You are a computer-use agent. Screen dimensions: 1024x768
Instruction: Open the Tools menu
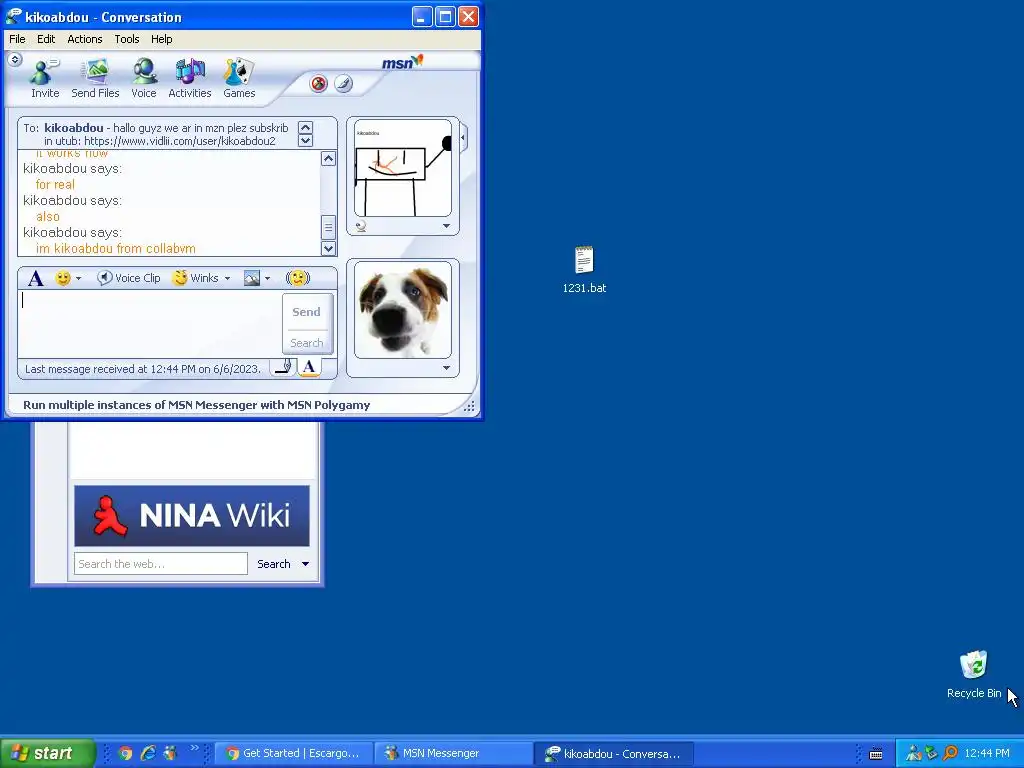pos(127,39)
